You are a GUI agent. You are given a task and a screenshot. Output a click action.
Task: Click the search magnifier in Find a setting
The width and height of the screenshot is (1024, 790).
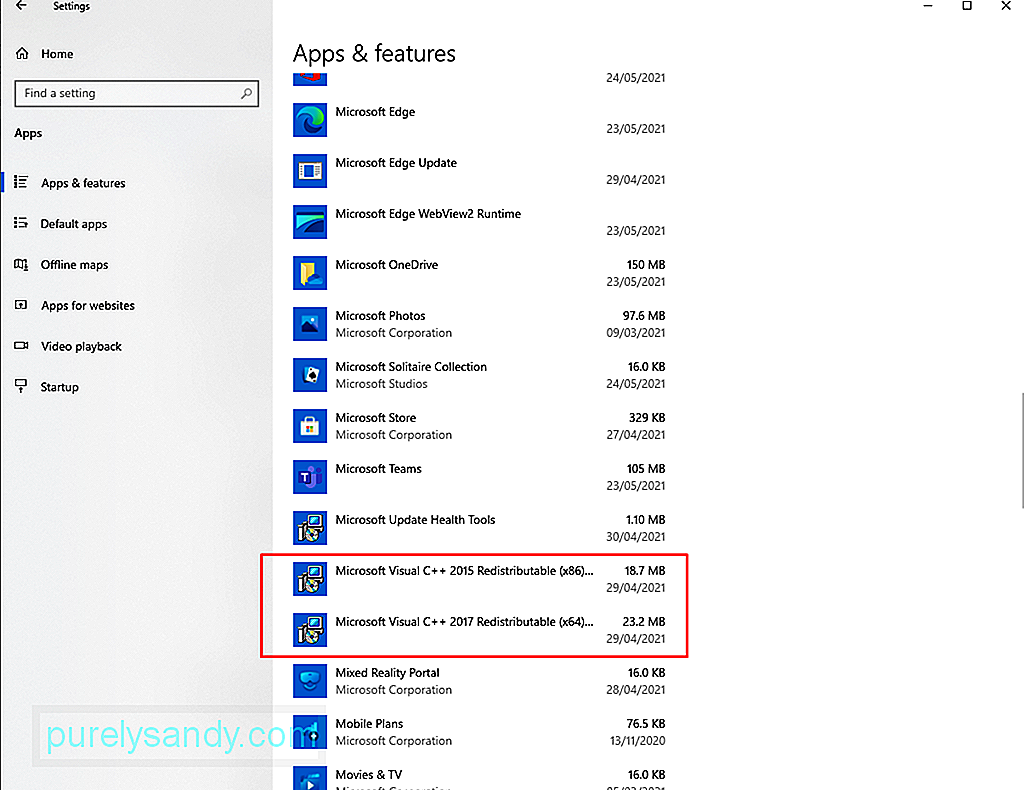[246, 93]
